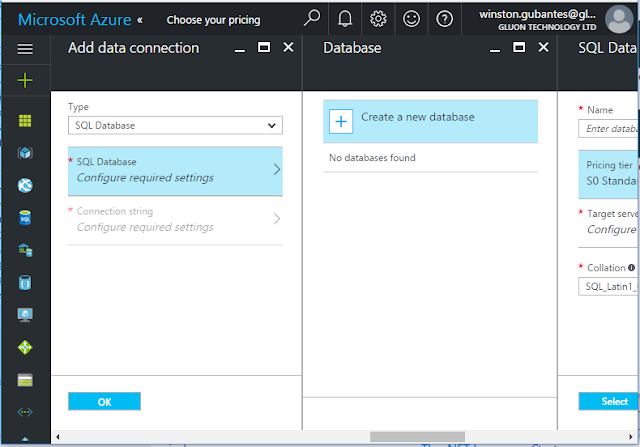Expand the Connection string settings row

point(175,220)
